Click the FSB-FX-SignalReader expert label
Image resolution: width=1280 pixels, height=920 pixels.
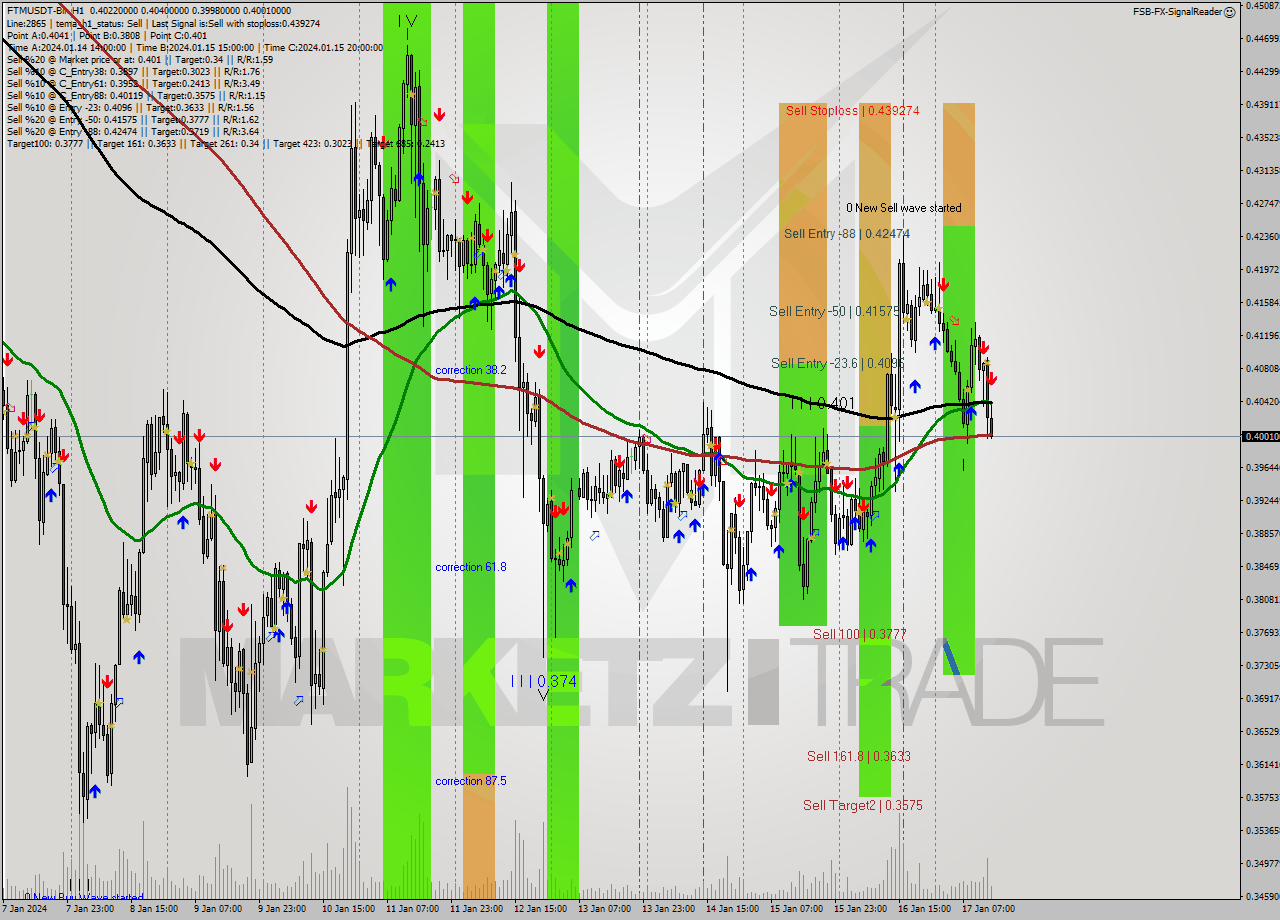pyautogui.click(x=1177, y=12)
